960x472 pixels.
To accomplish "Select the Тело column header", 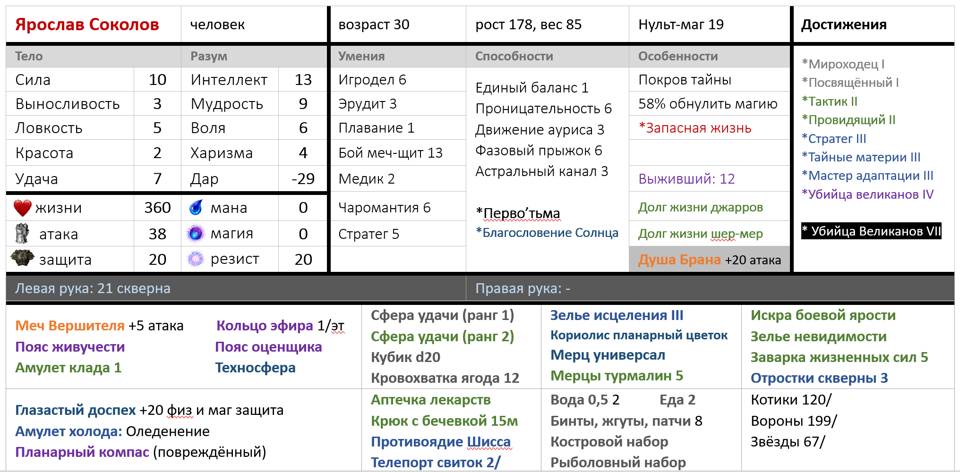I will click(x=30, y=57).
